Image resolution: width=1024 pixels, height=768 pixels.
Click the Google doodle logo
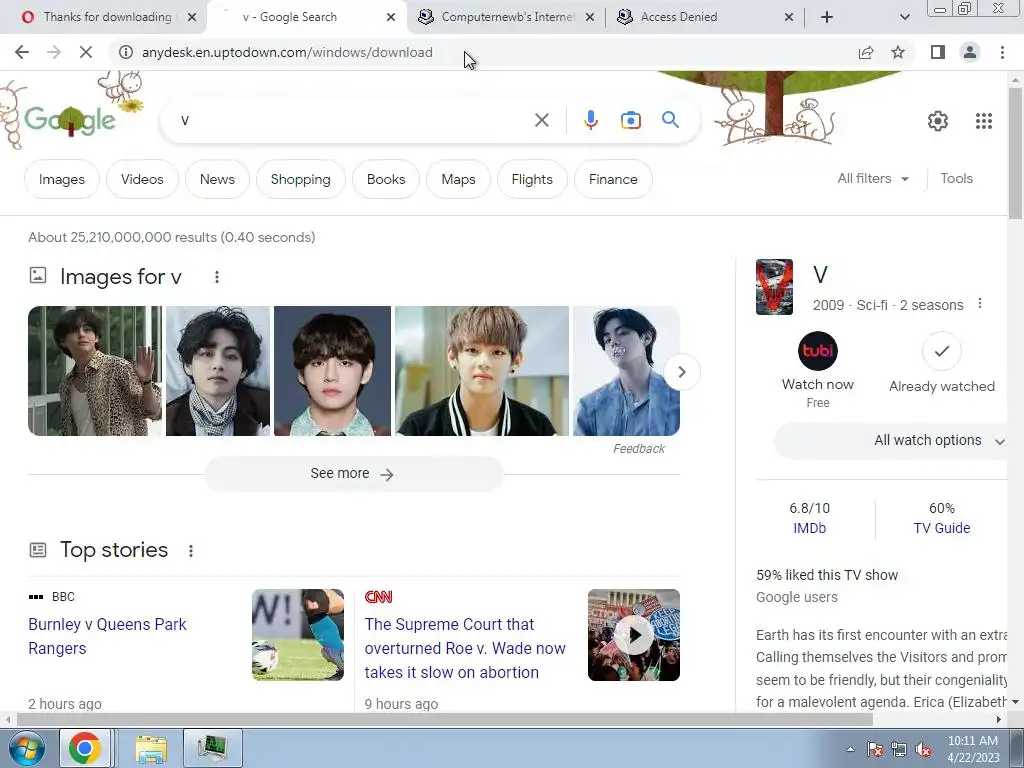(x=70, y=120)
